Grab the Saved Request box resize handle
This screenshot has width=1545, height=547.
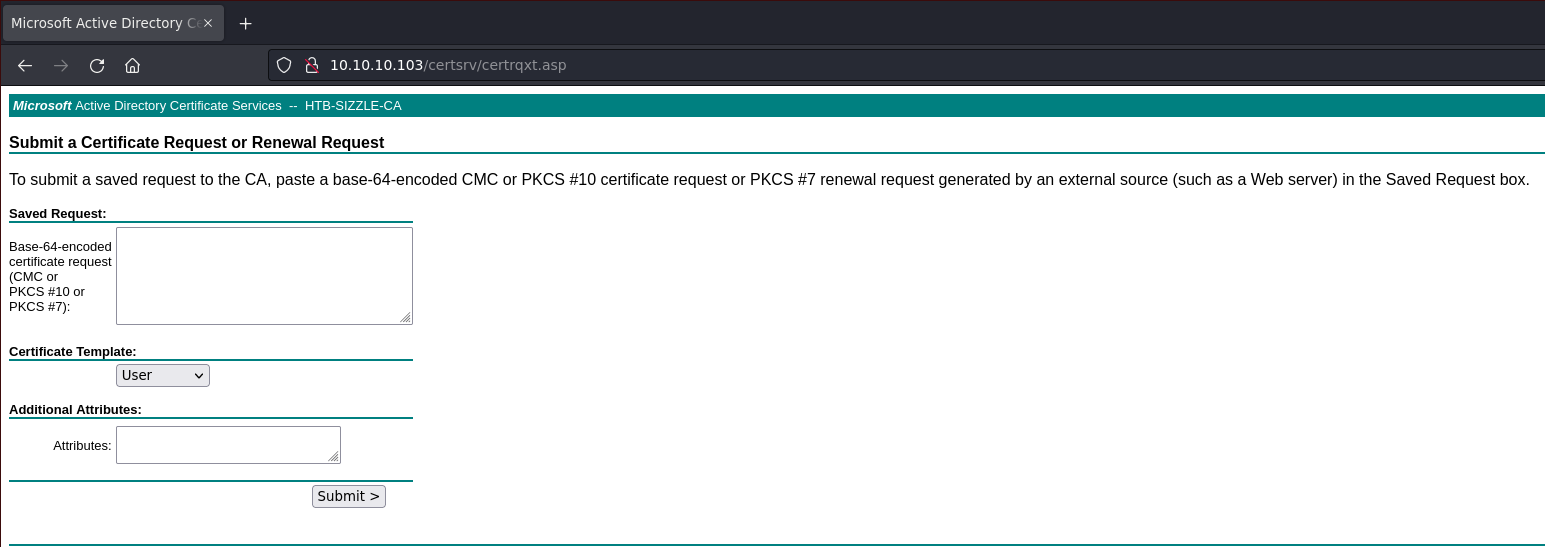point(405,317)
